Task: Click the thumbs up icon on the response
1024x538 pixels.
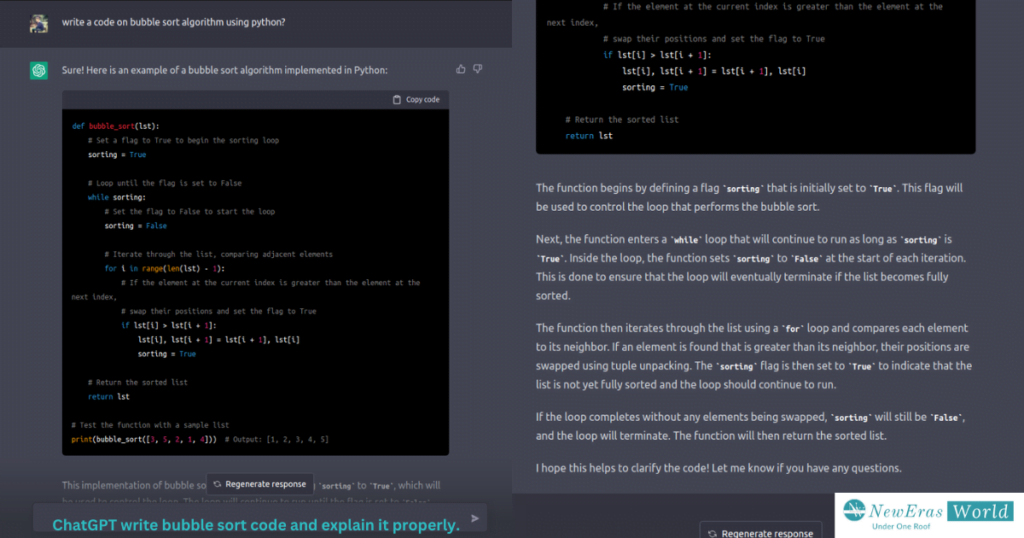Action: click(x=461, y=69)
